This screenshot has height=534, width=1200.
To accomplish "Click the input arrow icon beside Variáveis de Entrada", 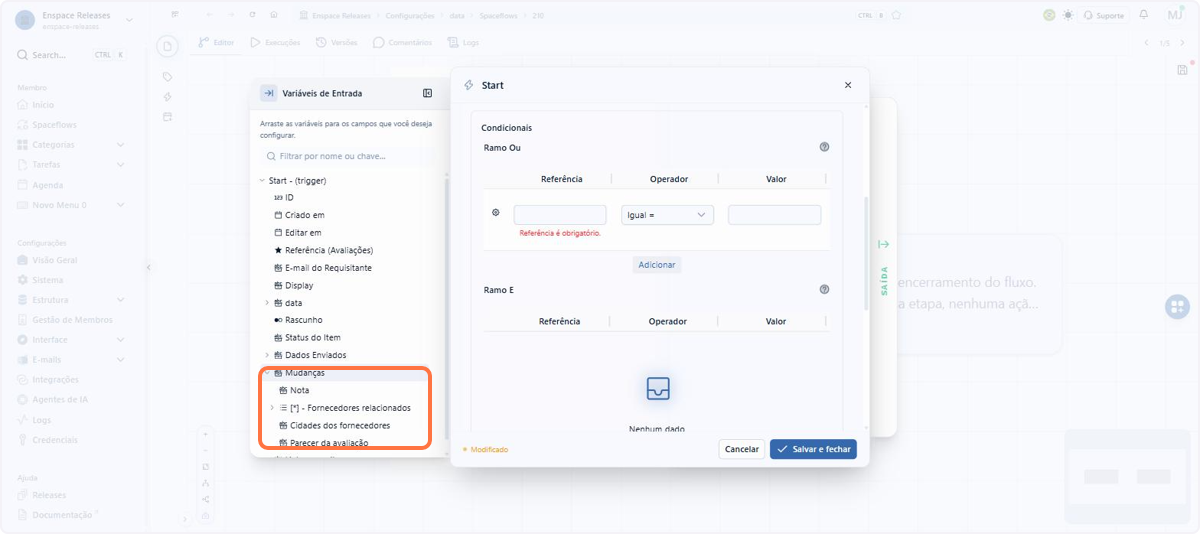I will coord(268,93).
